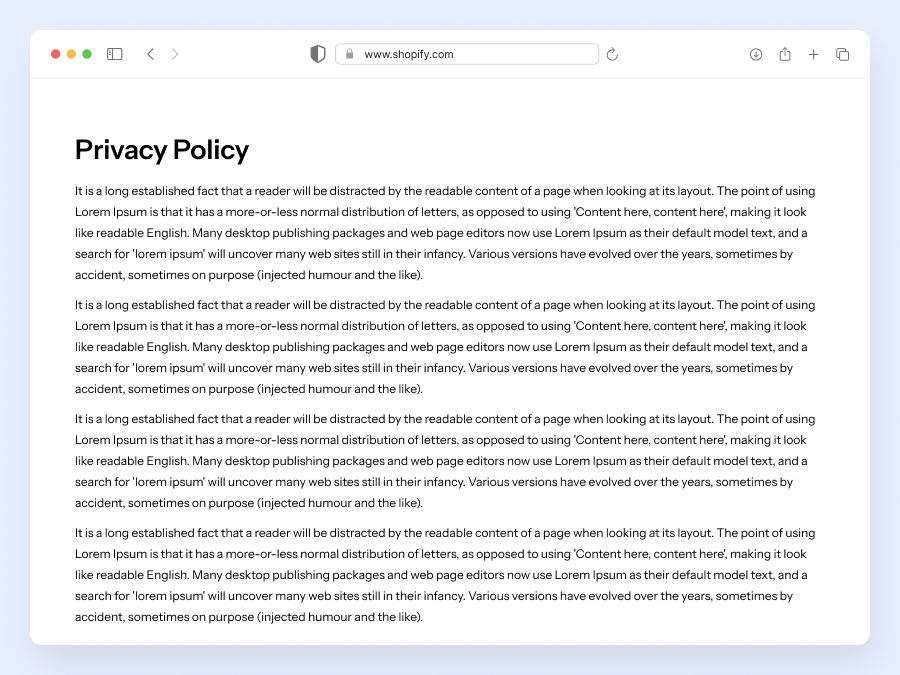
Task: Show tab overview using the tabs icon
Action: pyautogui.click(x=843, y=54)
